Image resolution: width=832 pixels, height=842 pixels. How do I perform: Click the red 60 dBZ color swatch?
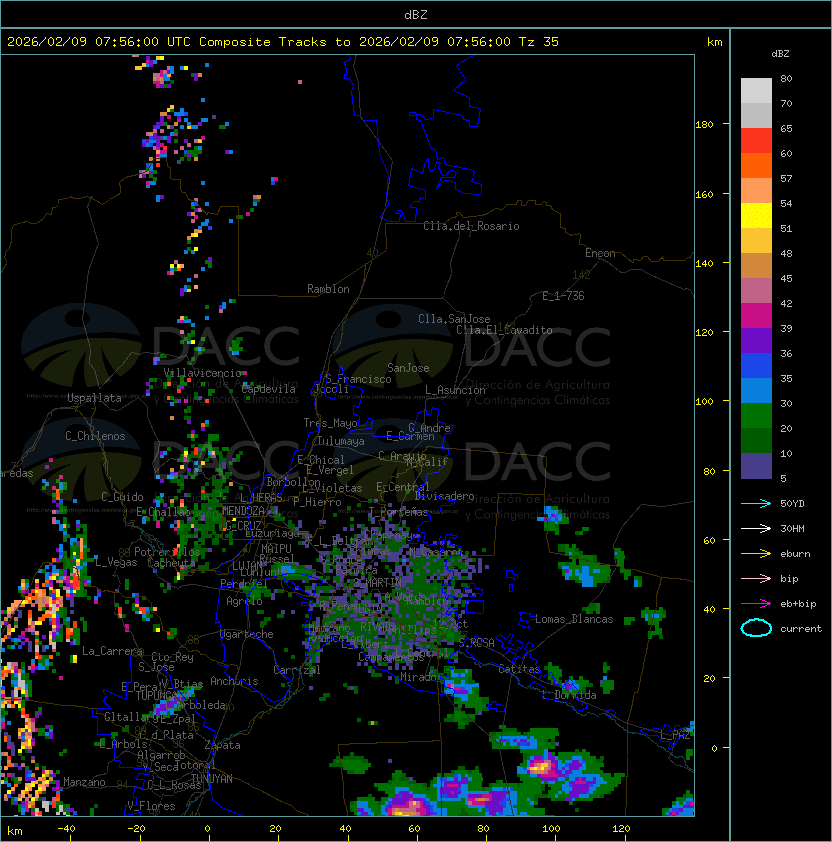click(x=756, y=141)
